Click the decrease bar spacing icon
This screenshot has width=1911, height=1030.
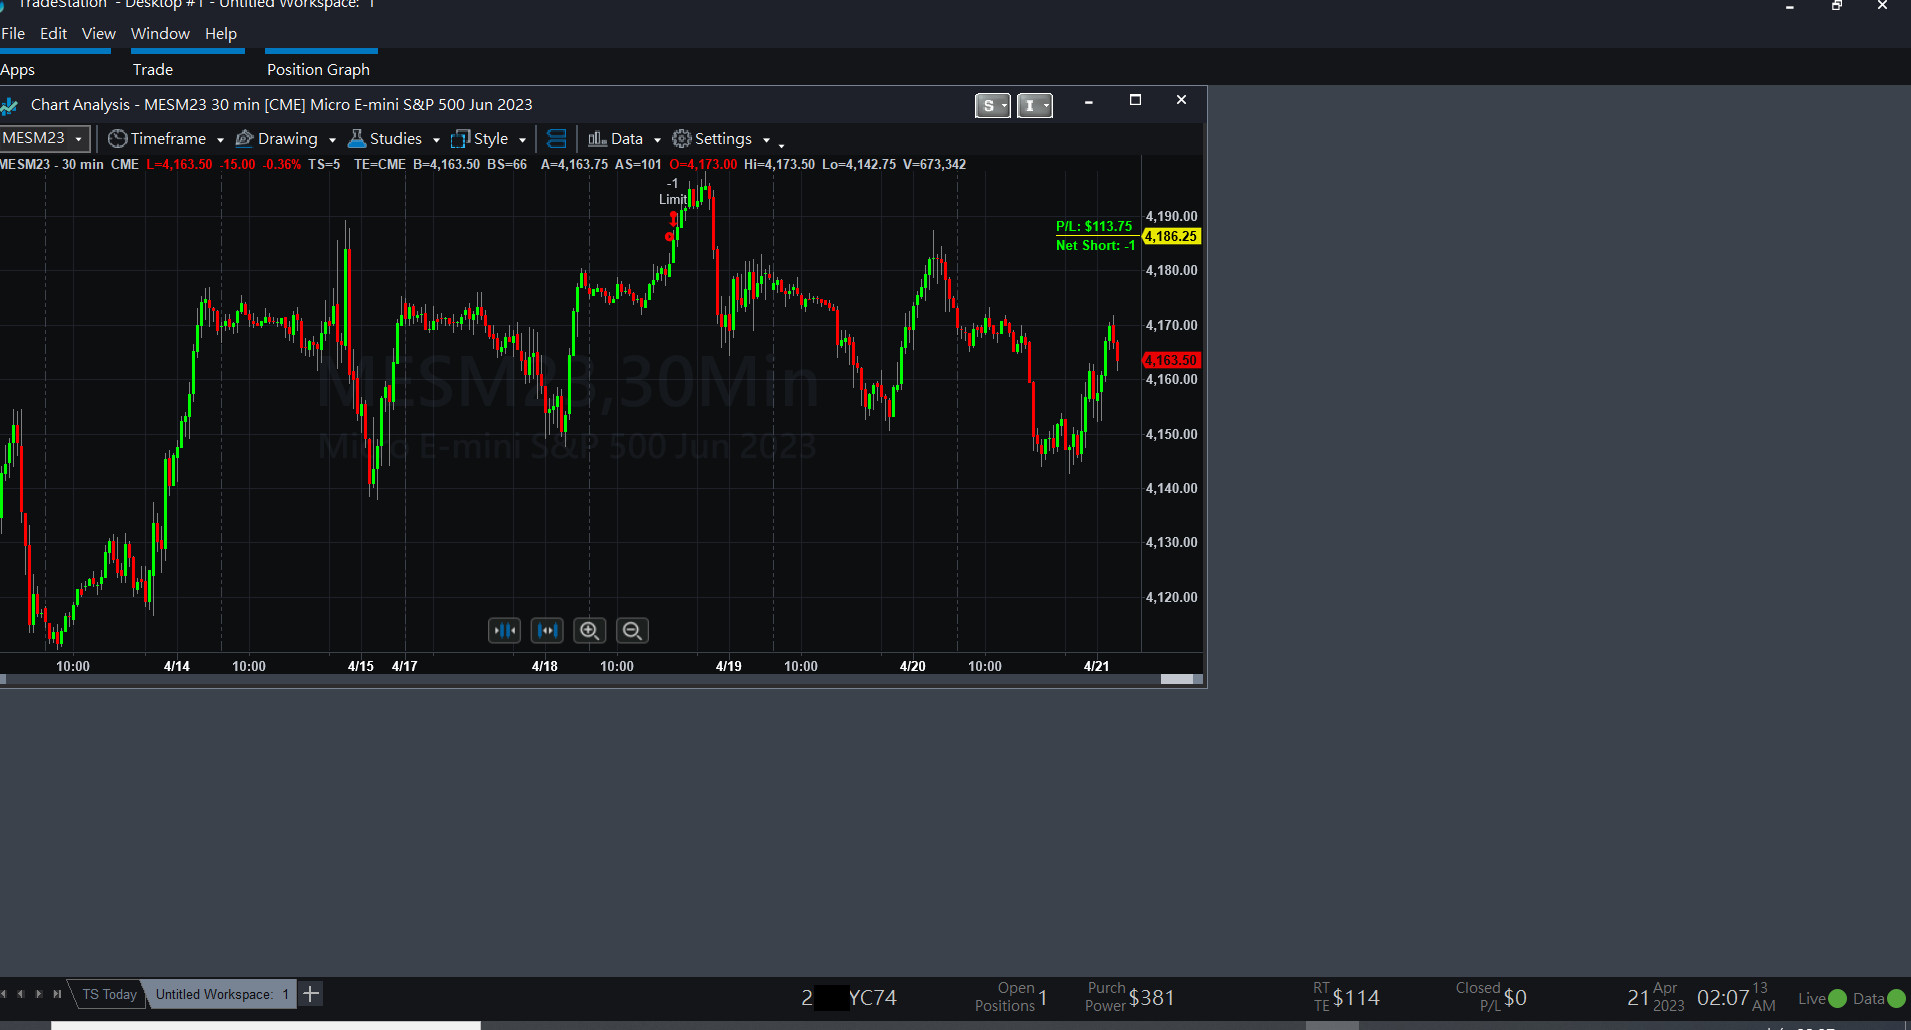tap(504, 631)
